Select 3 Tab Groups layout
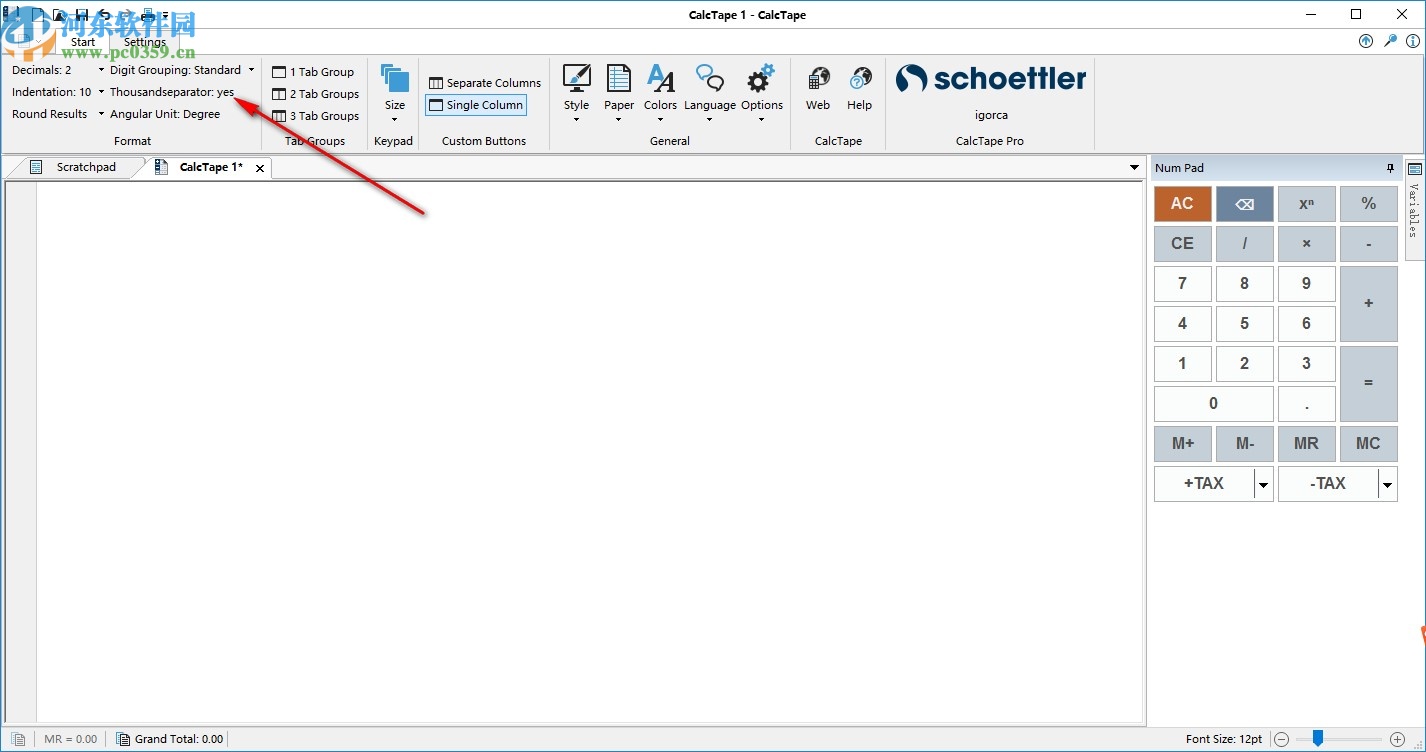1426x752 pixels. coord(315,116)
